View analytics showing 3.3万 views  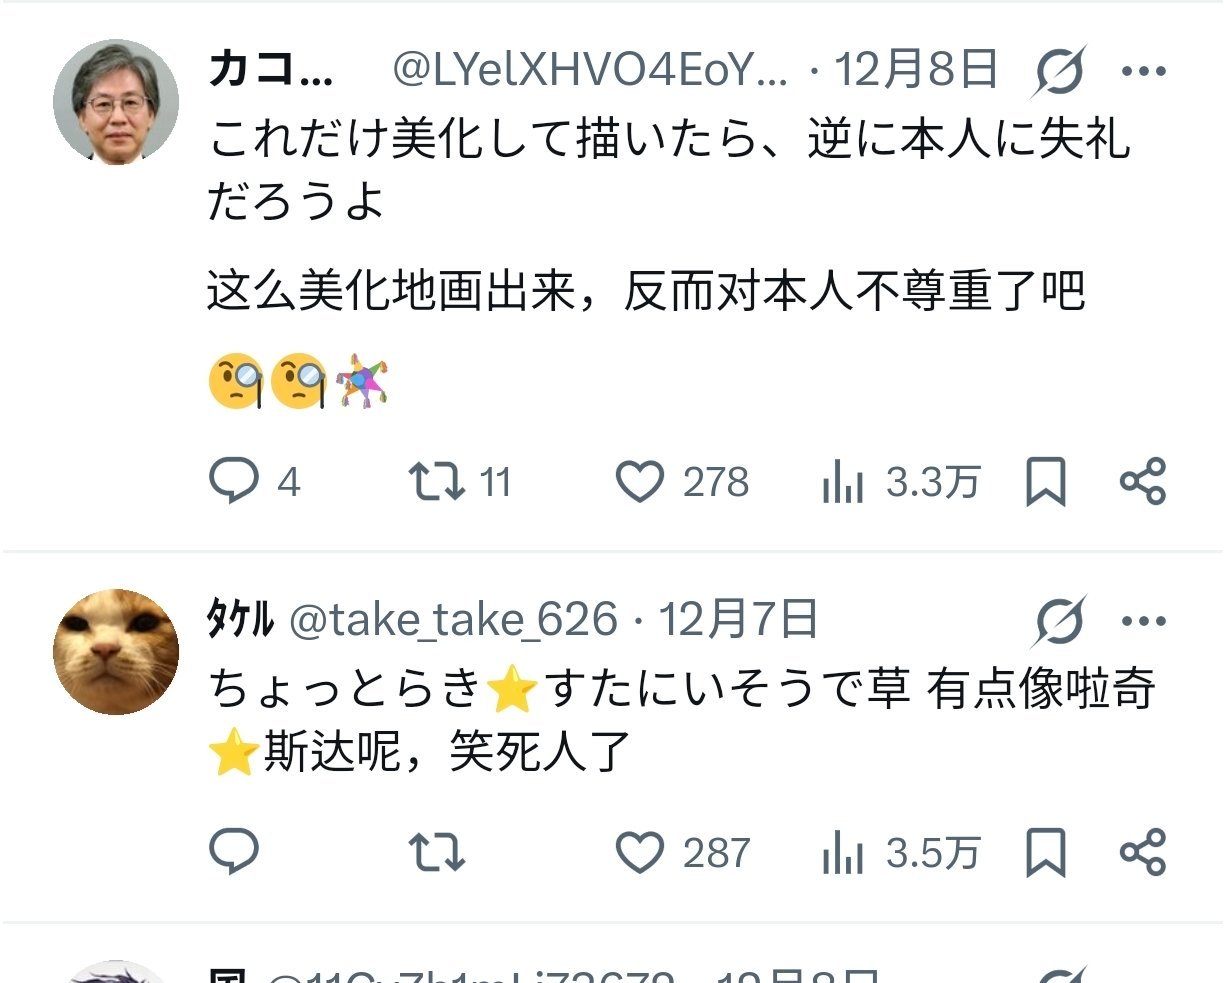[901, 483]
